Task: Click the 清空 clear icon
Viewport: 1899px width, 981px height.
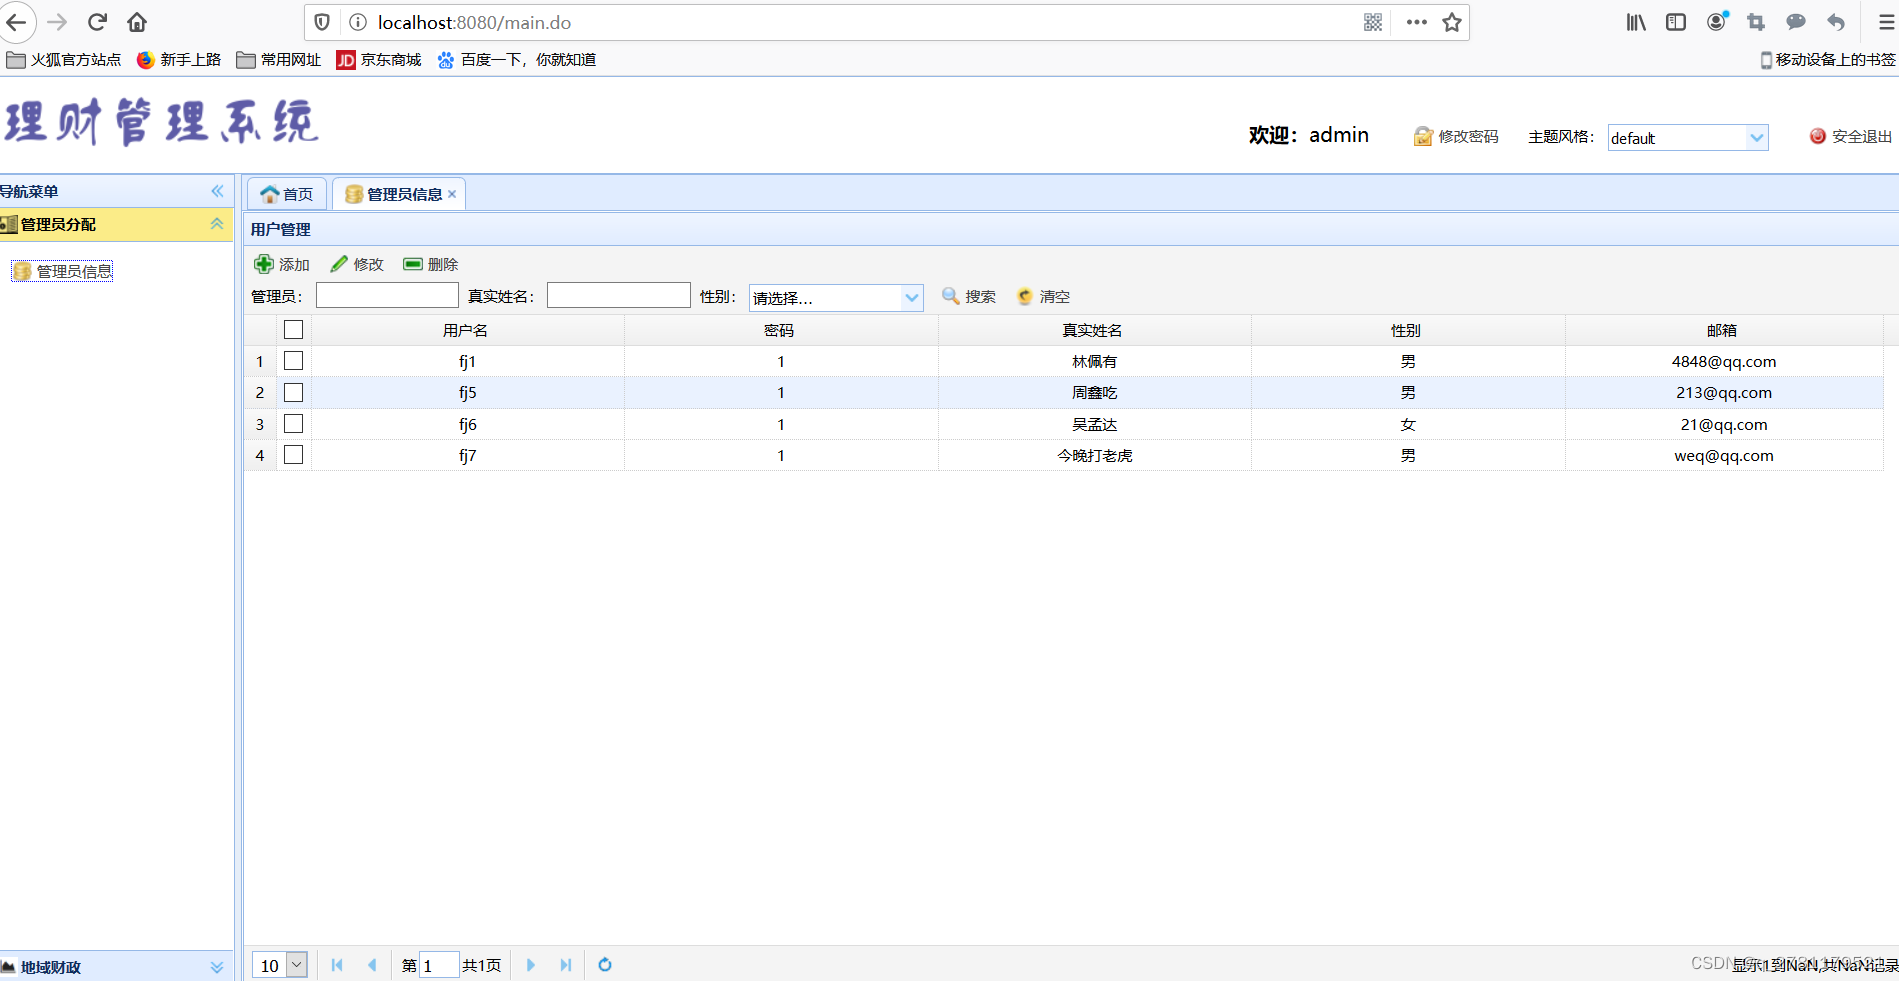Action: (x=1025, y=296)
